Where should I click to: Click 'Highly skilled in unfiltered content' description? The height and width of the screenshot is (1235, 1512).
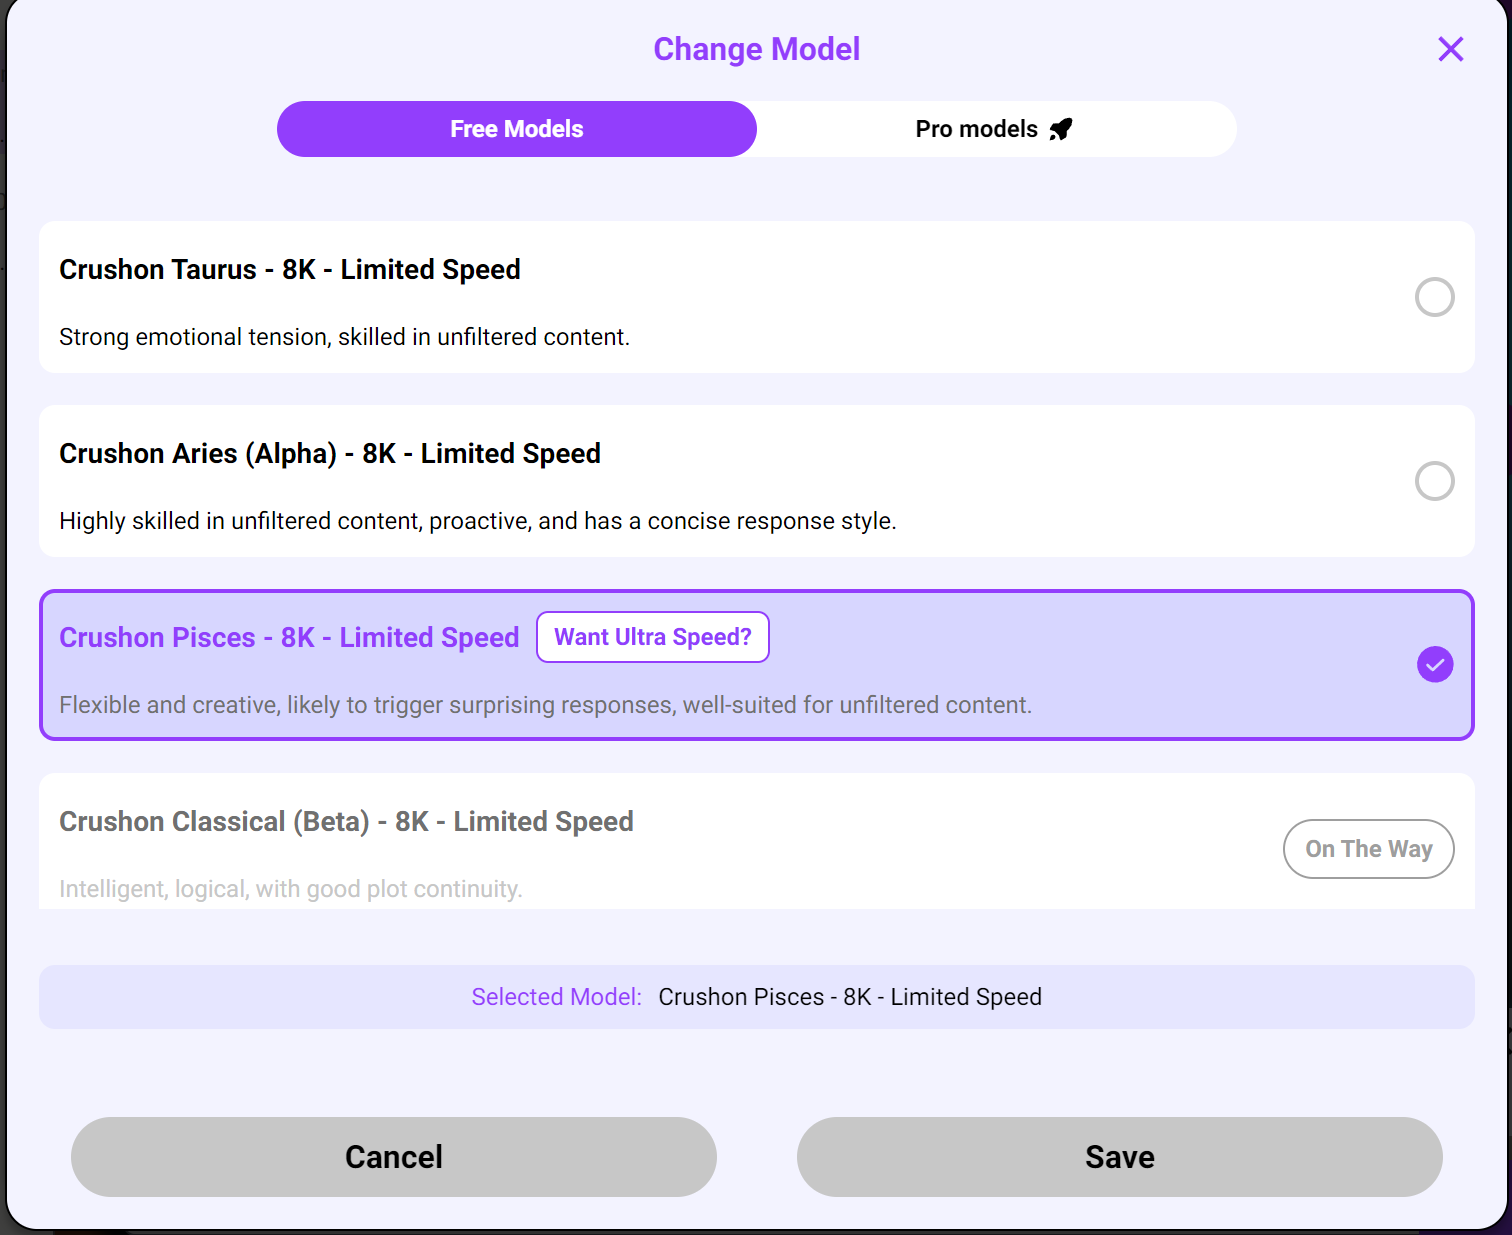point(478,521)
